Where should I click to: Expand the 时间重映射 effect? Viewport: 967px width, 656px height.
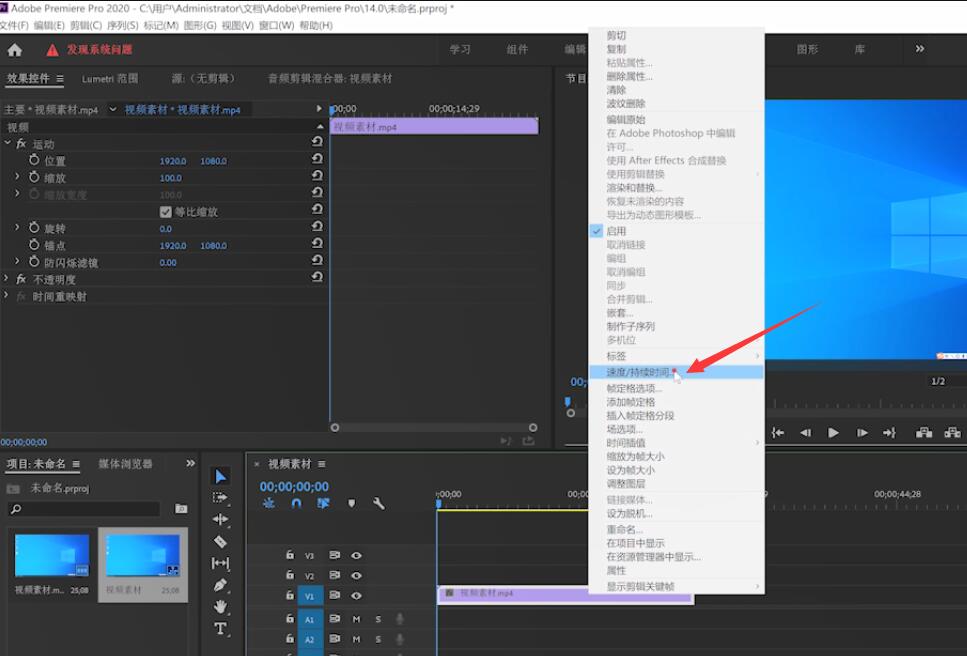[6, 295]
